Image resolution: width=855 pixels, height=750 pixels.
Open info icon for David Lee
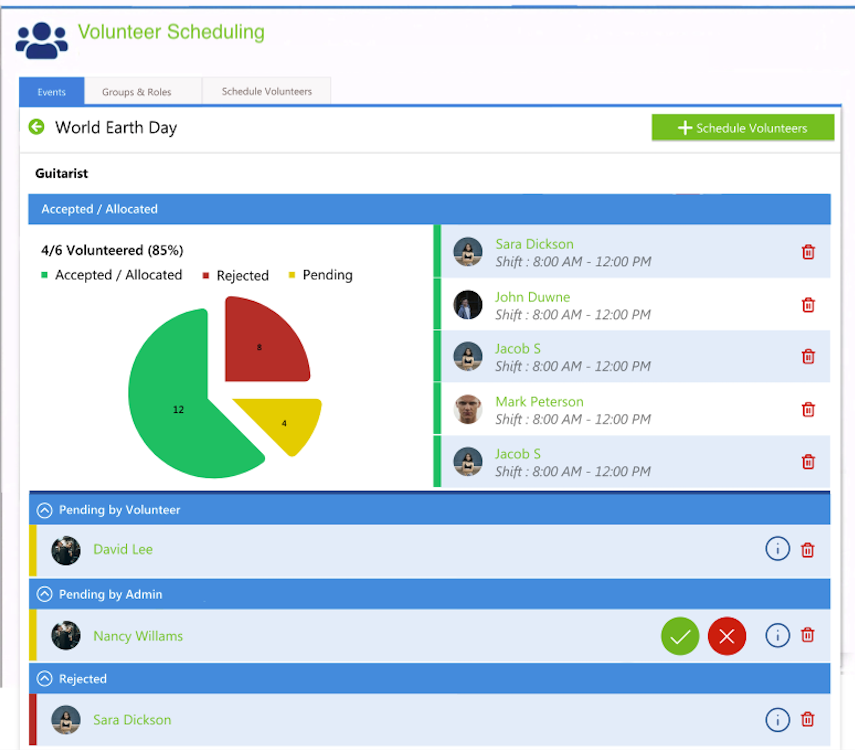[x=778, y=549]
